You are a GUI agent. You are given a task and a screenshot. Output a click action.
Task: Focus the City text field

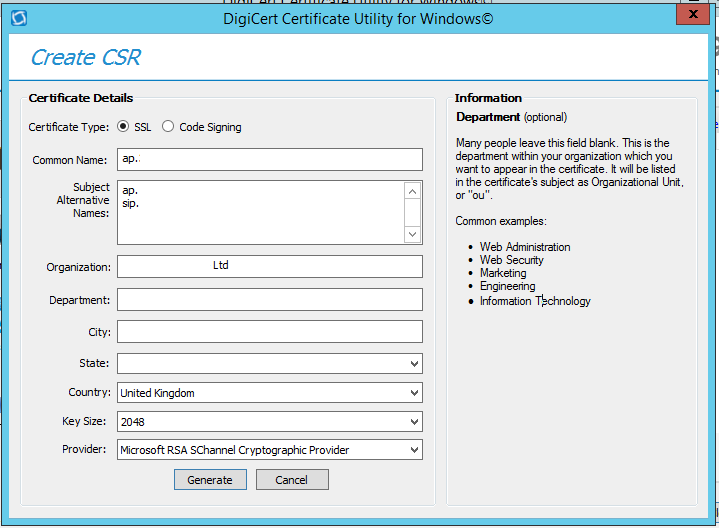click(x=270, y=331)
